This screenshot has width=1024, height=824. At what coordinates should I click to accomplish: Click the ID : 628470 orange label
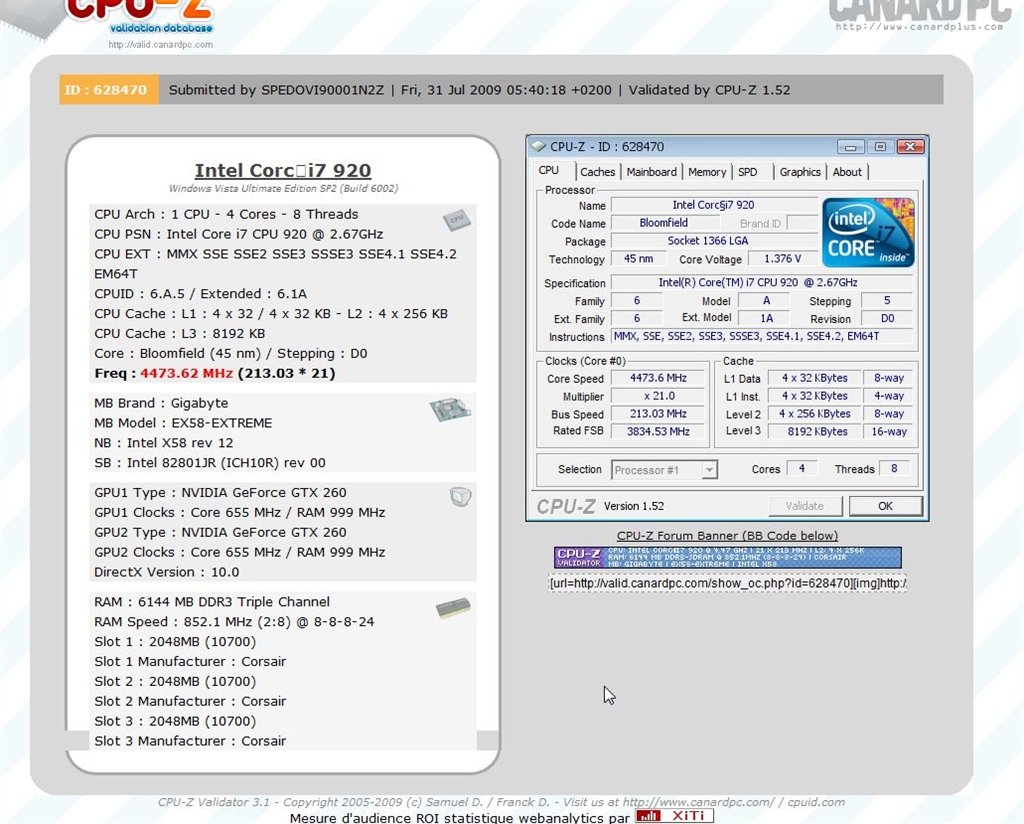click(109, 89)
